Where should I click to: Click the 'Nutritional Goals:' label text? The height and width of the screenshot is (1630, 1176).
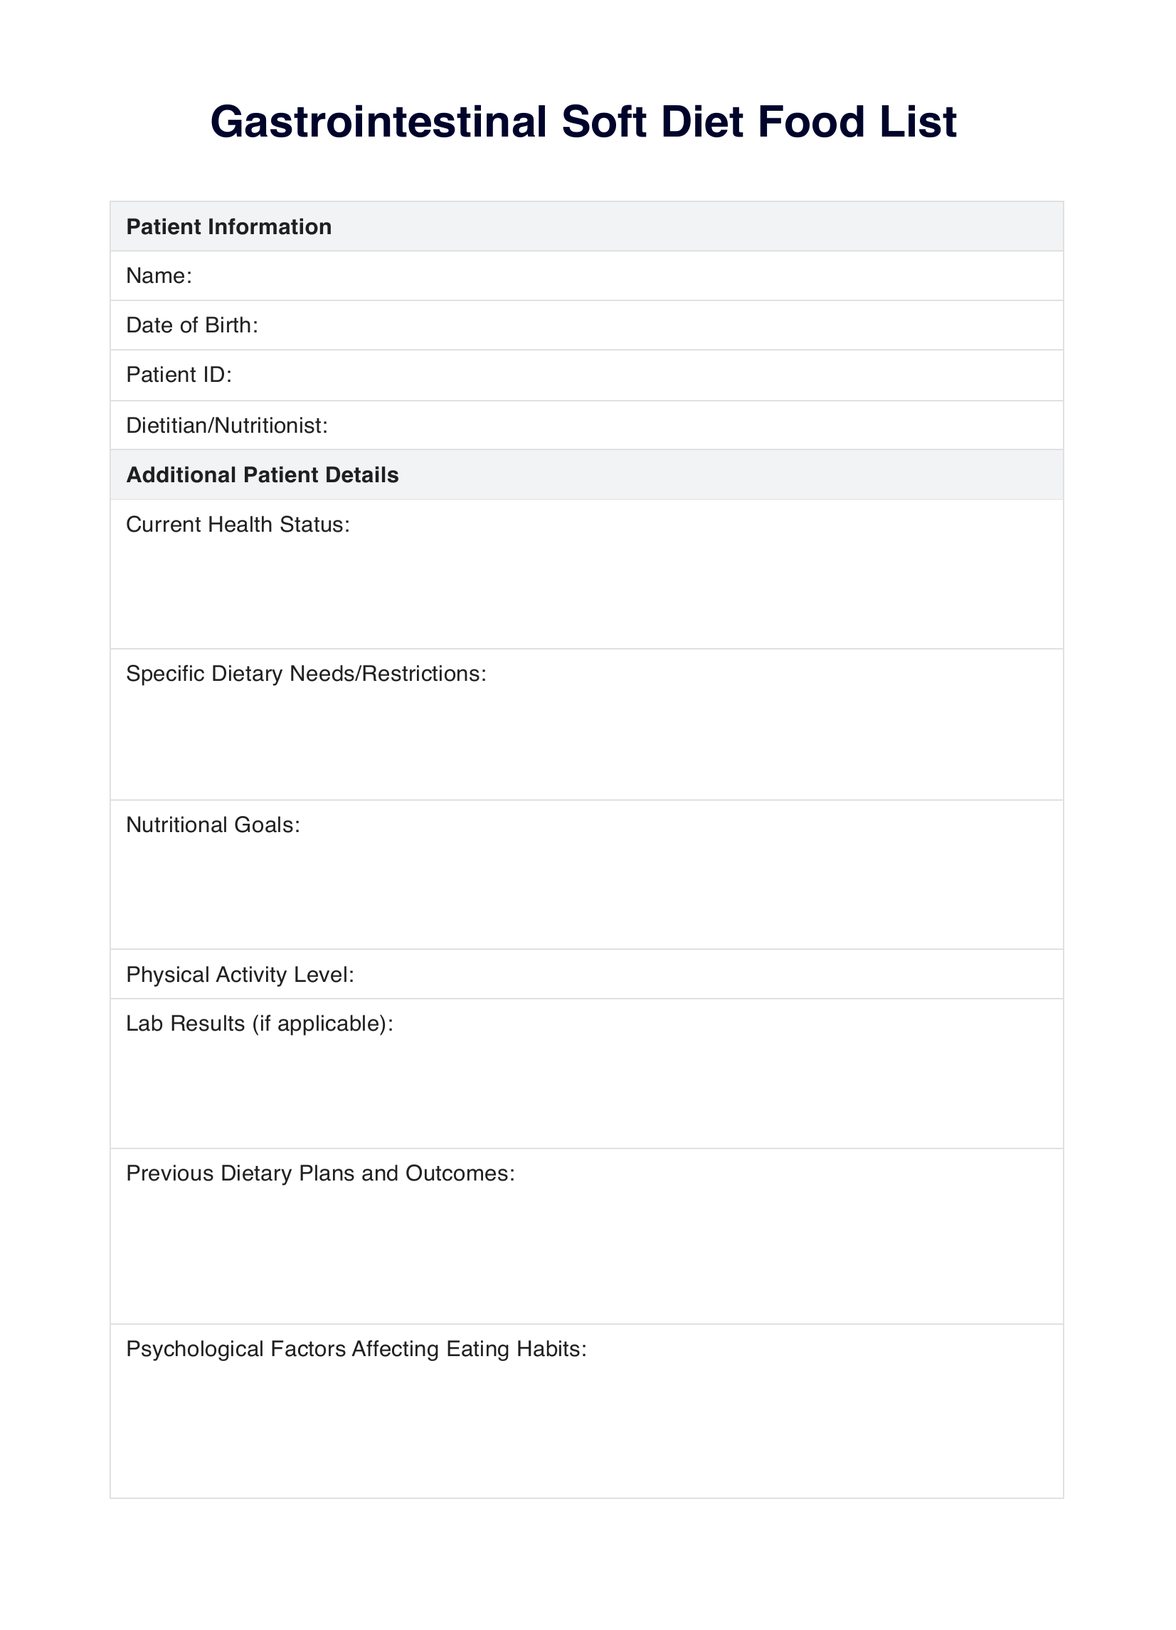(213, 825)
